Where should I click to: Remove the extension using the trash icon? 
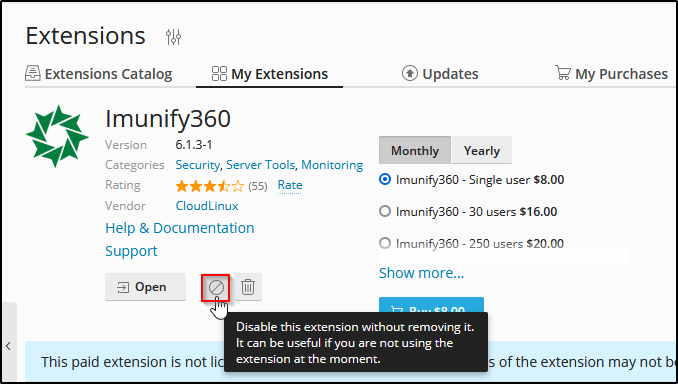pos(248,287)
